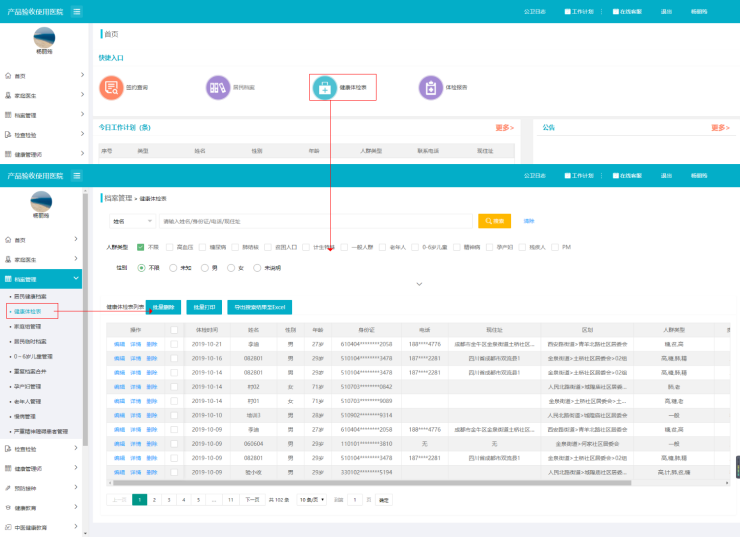Screen dimensions: 740x538
Task: Expand more filters chevron below gender row
Action: pyautogui.click(x=419, y=284)
